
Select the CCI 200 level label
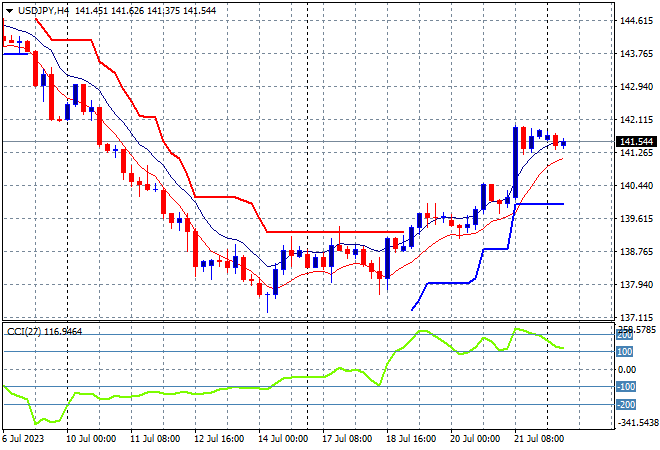(x=625, y=336)
